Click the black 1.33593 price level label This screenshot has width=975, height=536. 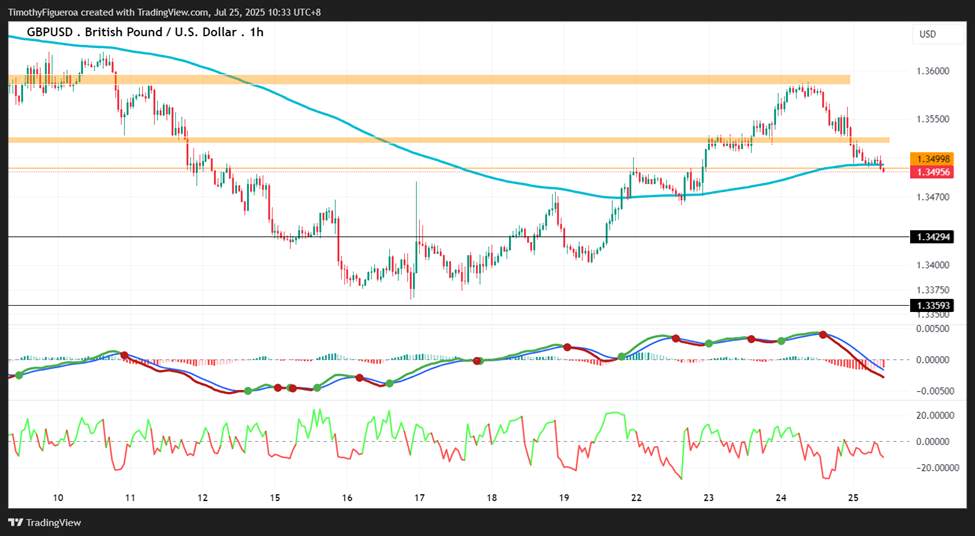pos(933,305)
